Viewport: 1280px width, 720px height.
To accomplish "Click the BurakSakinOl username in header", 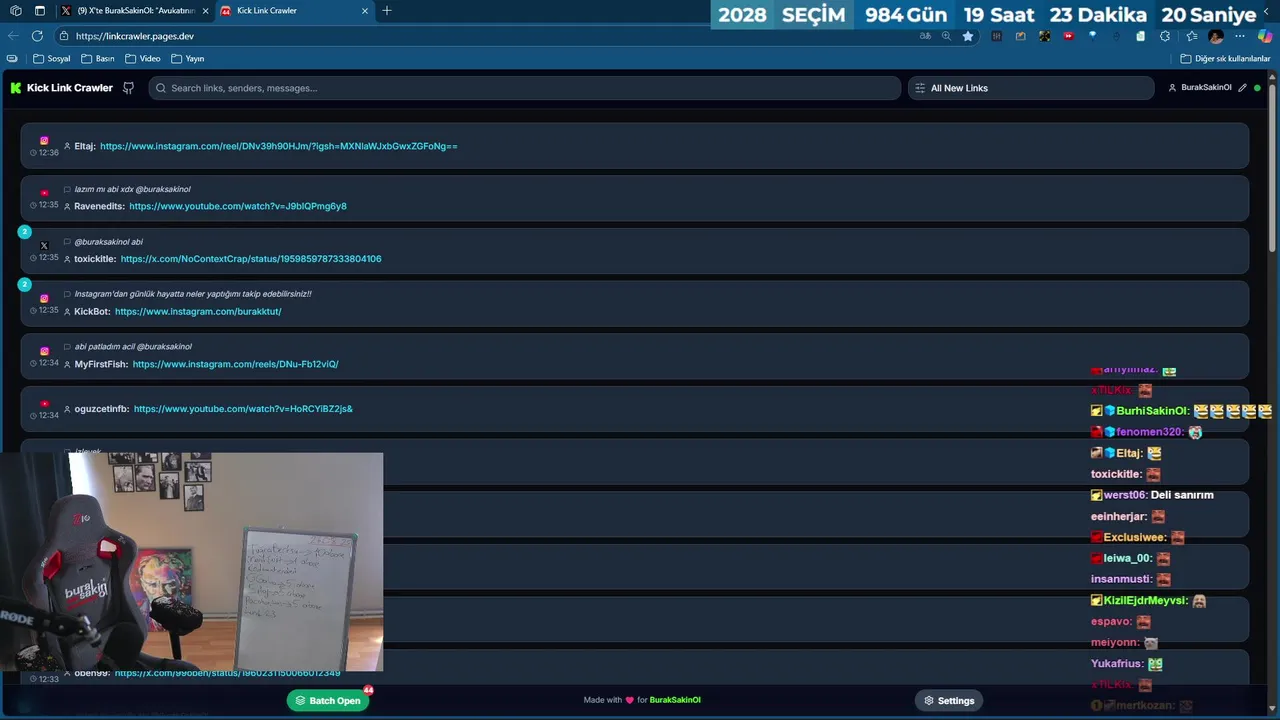I will (1206, 88).
